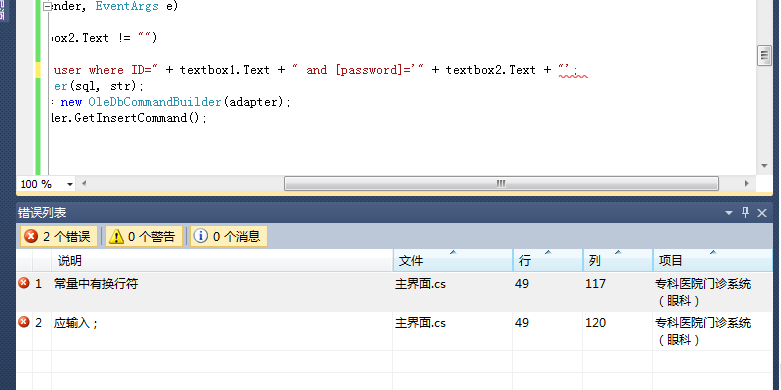The width and height of the screenshot is (781, 390).
Task: Collapse the method outlining box near EventArgs
Action: pyautogui.click(x=47, y=6)
